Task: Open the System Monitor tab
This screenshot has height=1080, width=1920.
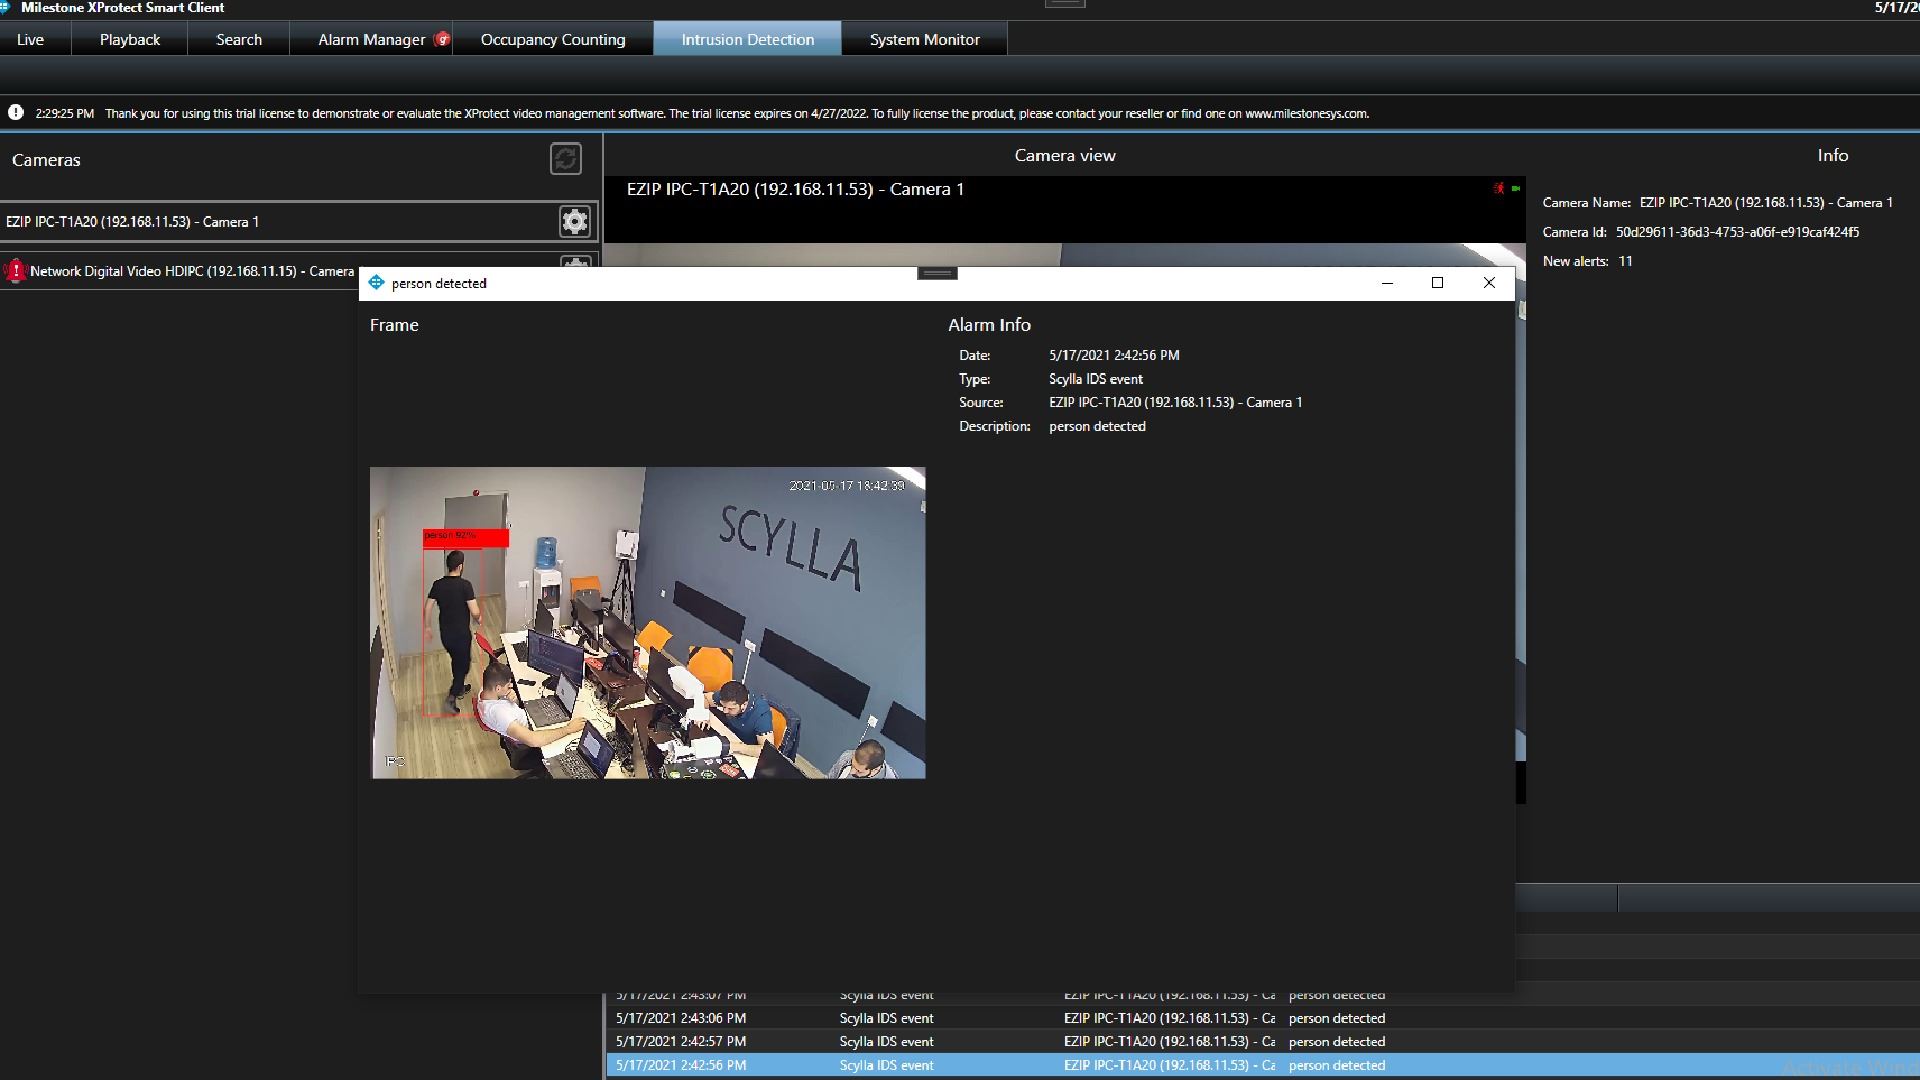Action: 924,40
